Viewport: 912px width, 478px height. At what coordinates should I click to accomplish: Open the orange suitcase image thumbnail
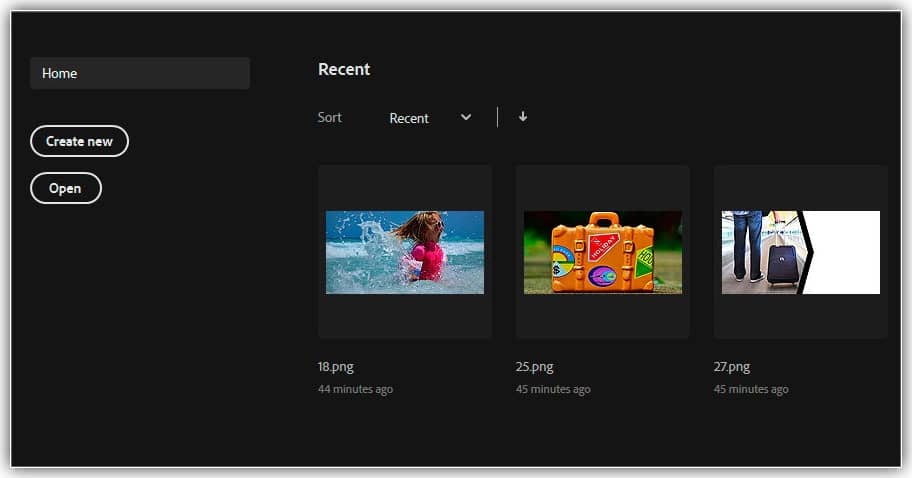[x=603, y=252]
